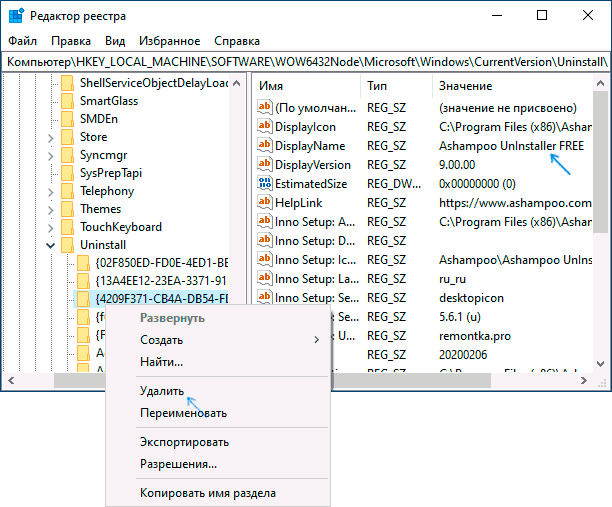Click the {02F850ED-FD0E key folder icon

coord(83,263)
